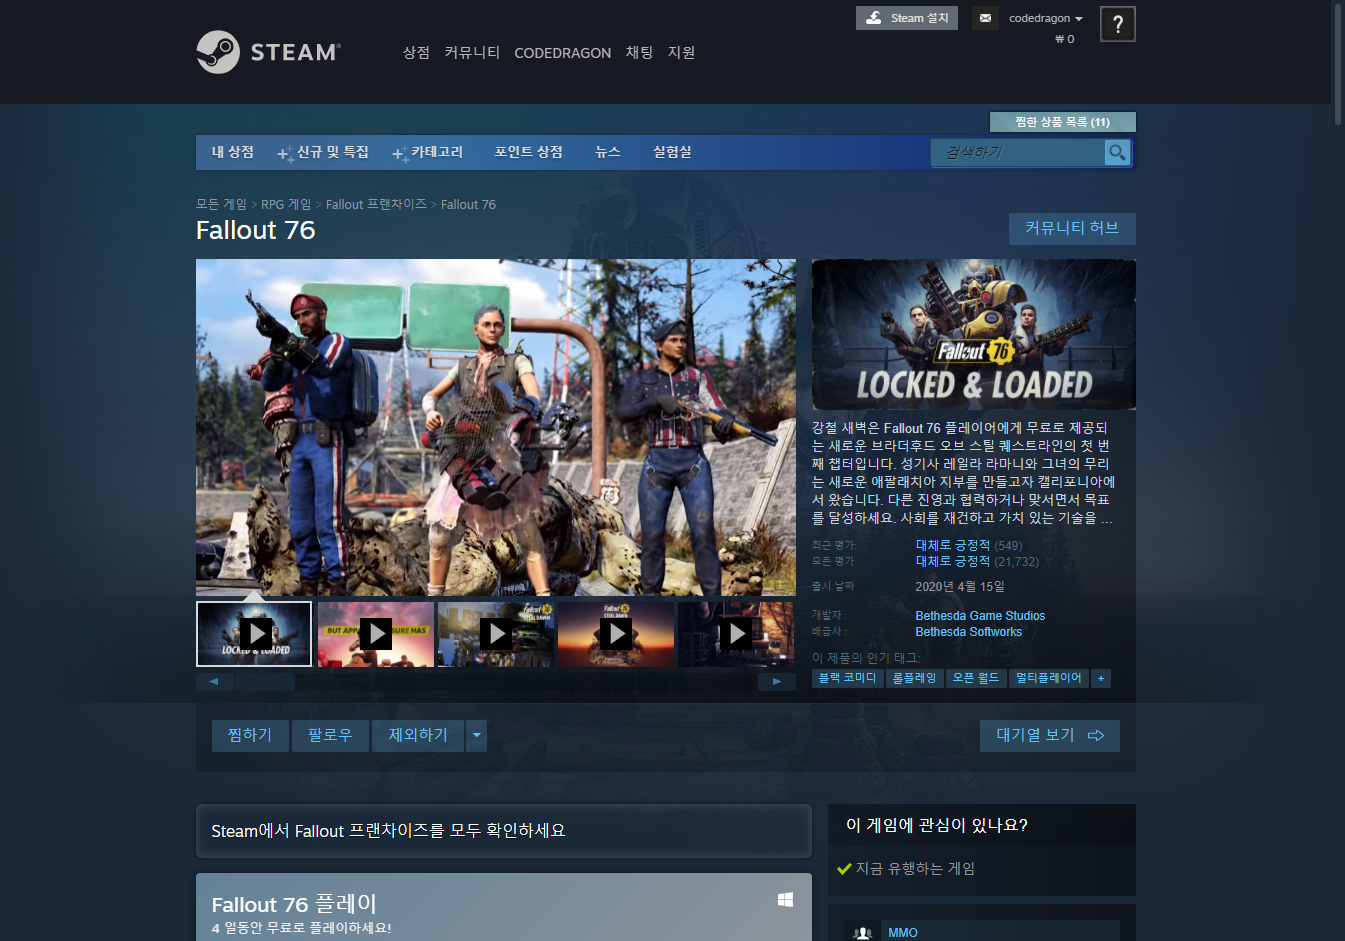Open the 상점 top menu
Image resolution: width=1345 pixels, height=941 pixels.
pos(416,52)
